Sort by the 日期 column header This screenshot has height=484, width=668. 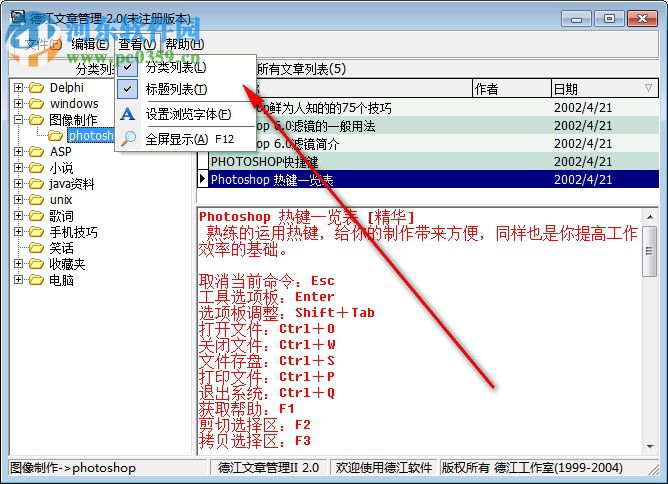[605, 89]
